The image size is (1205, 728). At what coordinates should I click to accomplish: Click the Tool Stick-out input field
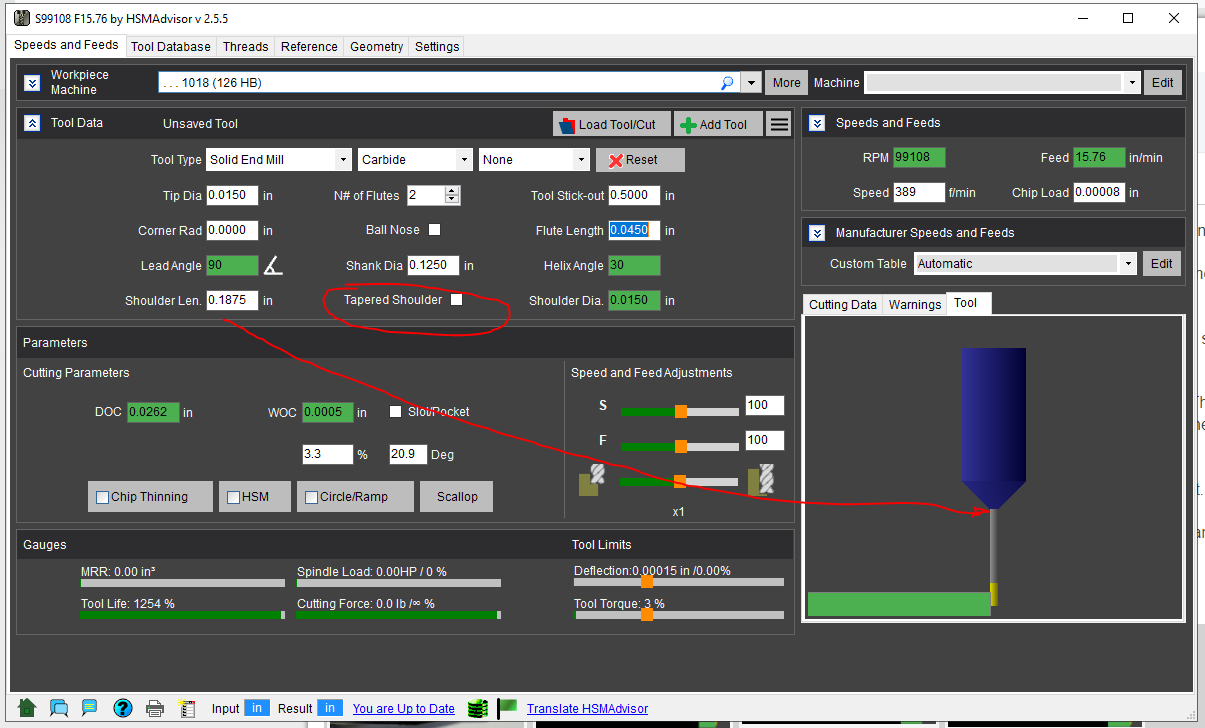tap(634, 196)
